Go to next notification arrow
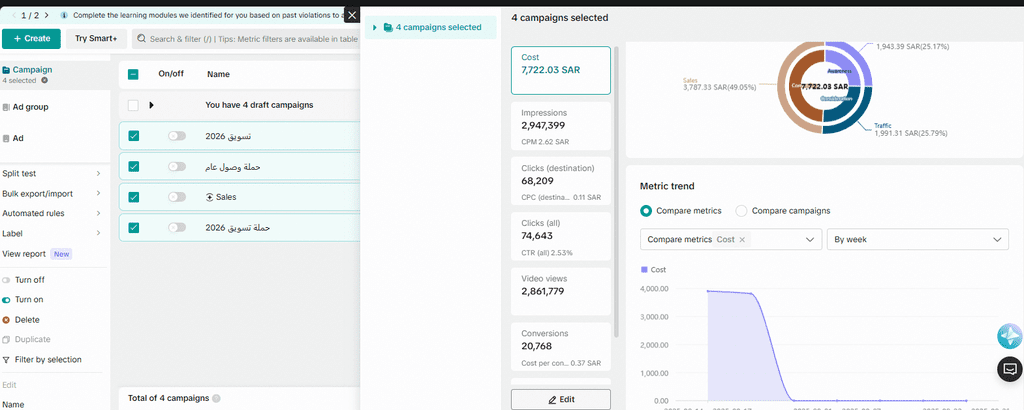1024x410 pixels. pyautogui.click(x=46, y=14)
